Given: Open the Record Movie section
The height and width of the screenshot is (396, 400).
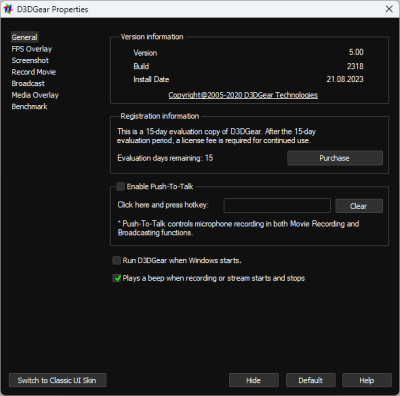Looking at the screenshot, I should click(x=34, y=72).
